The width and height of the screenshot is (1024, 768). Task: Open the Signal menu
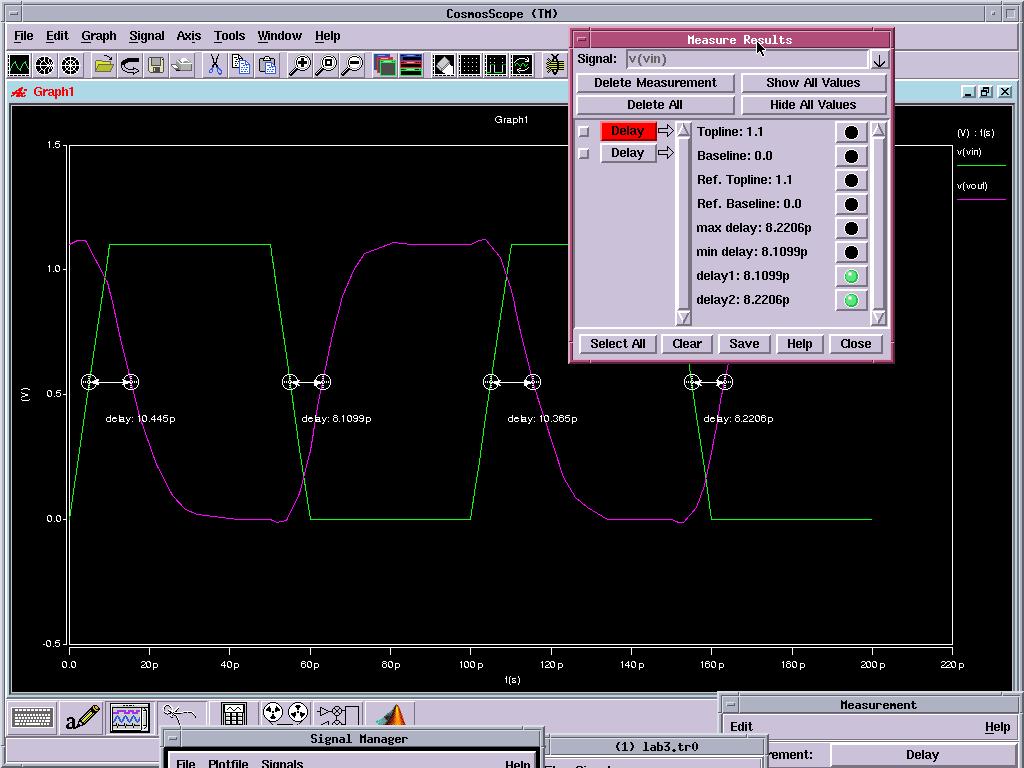coord(146,36)
